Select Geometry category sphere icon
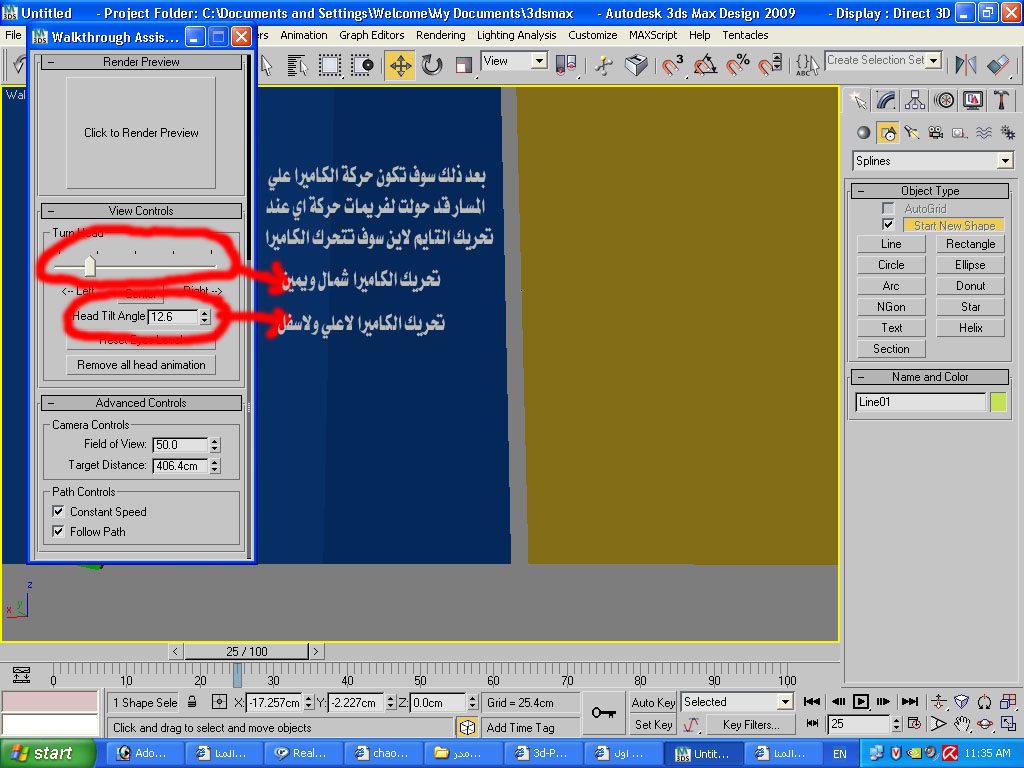Screen dimensions: 1024x768 coord(863,133)
